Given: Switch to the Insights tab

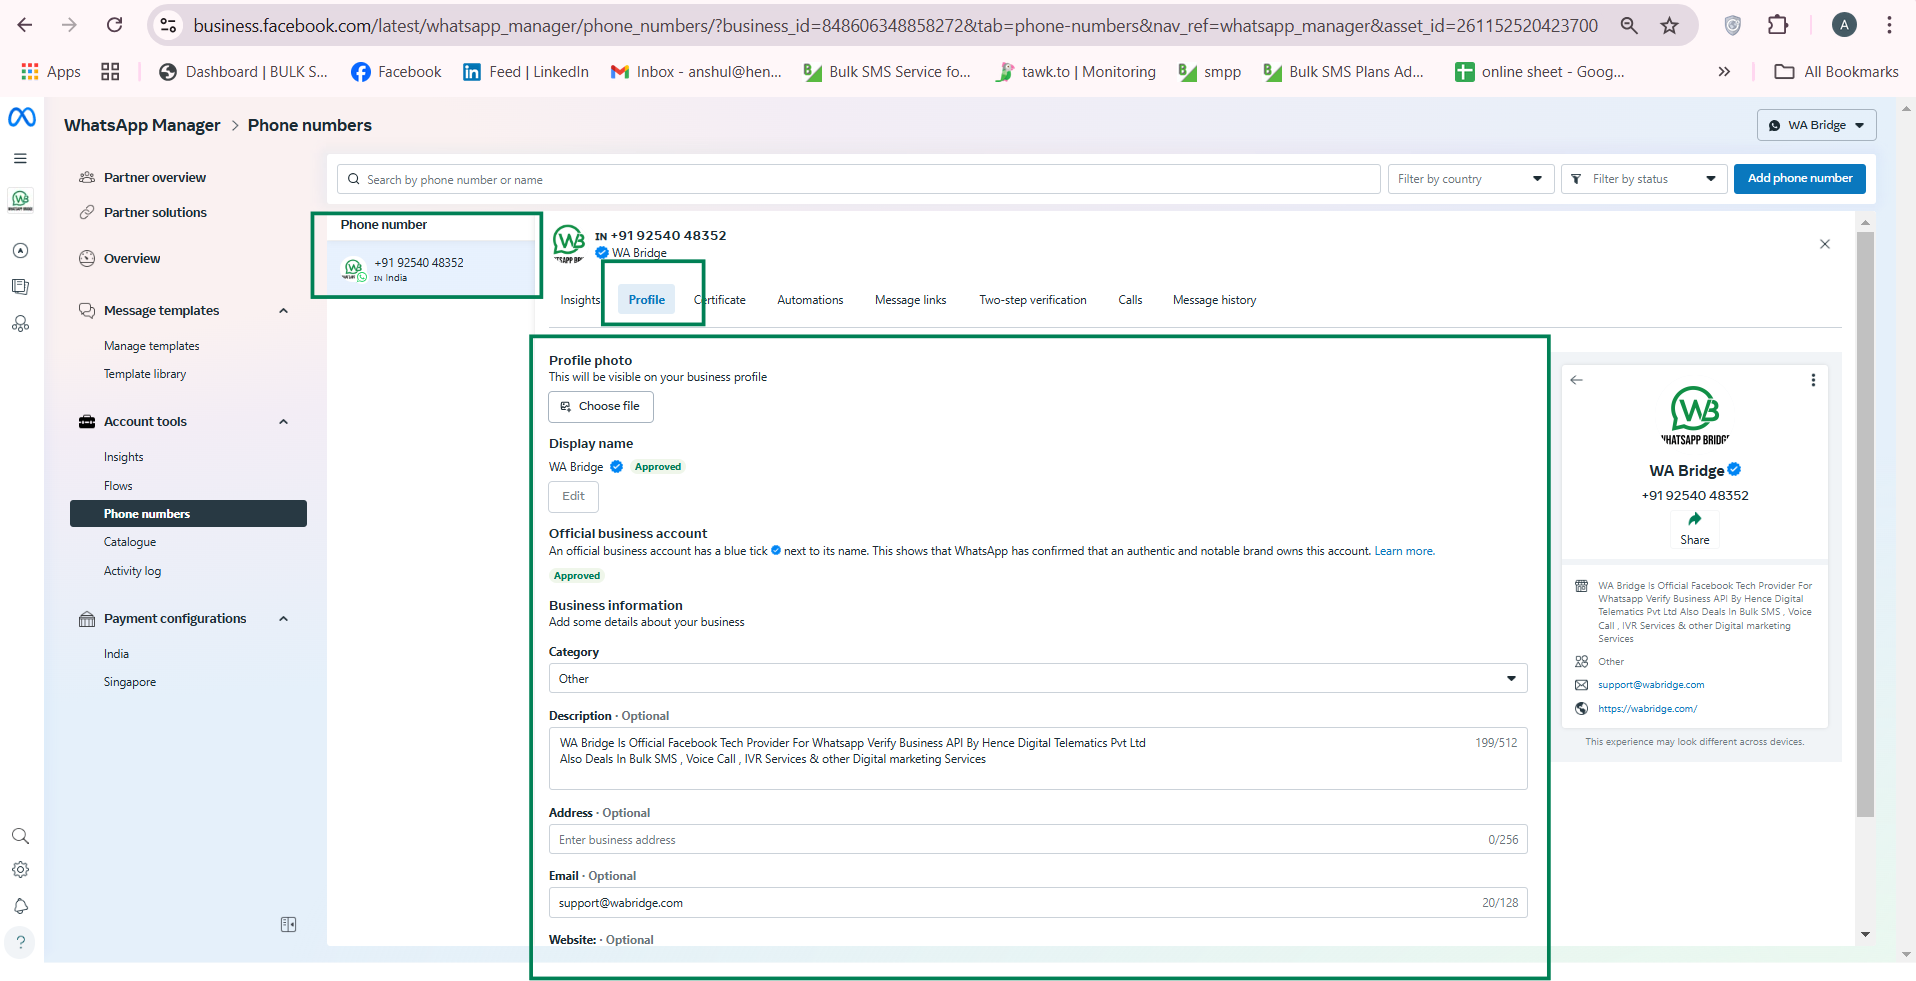Looking at the screenshot, I should tap(580, 300).
